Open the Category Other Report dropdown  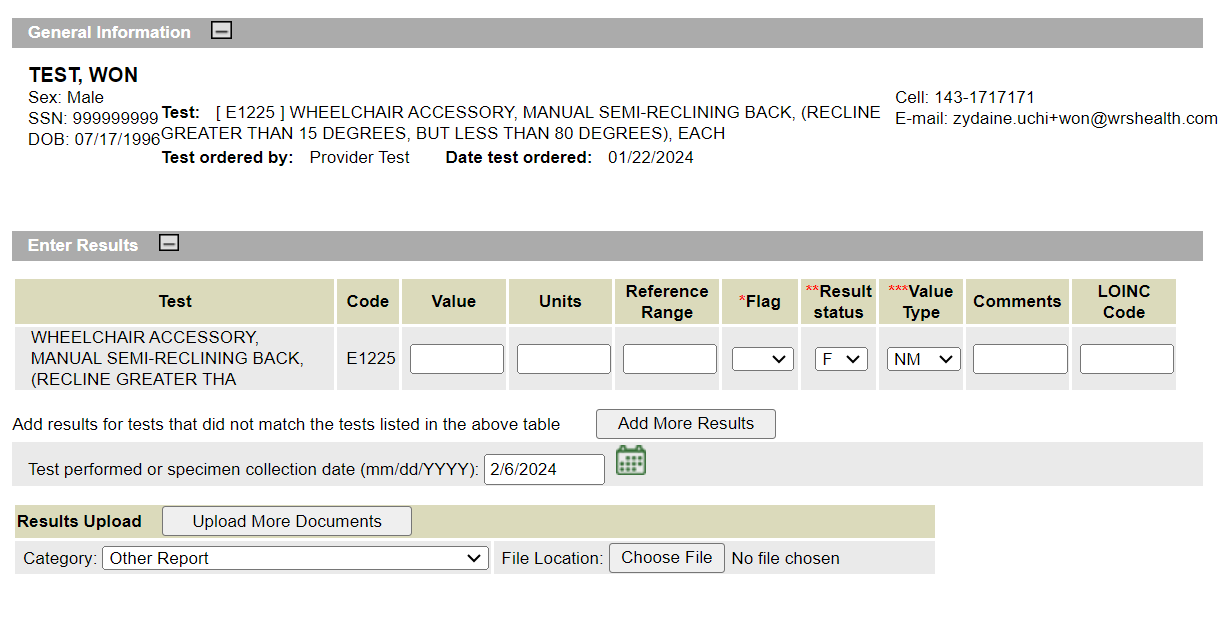tap(295, 558)
